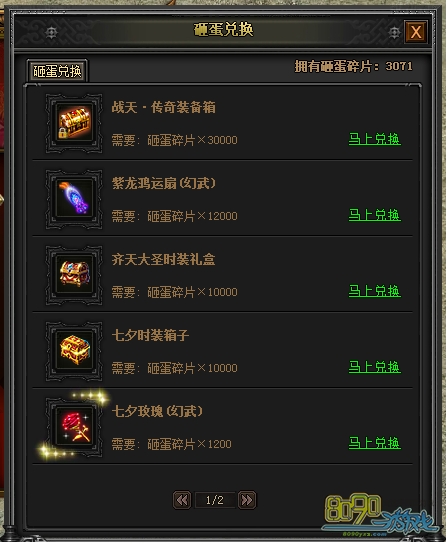
Task: Click the 七夕玫瑰 red rose icon
Action: 74,427
